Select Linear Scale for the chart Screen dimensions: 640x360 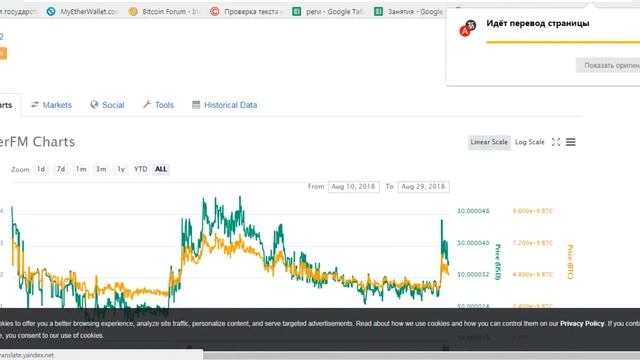(x=489, y=142)
